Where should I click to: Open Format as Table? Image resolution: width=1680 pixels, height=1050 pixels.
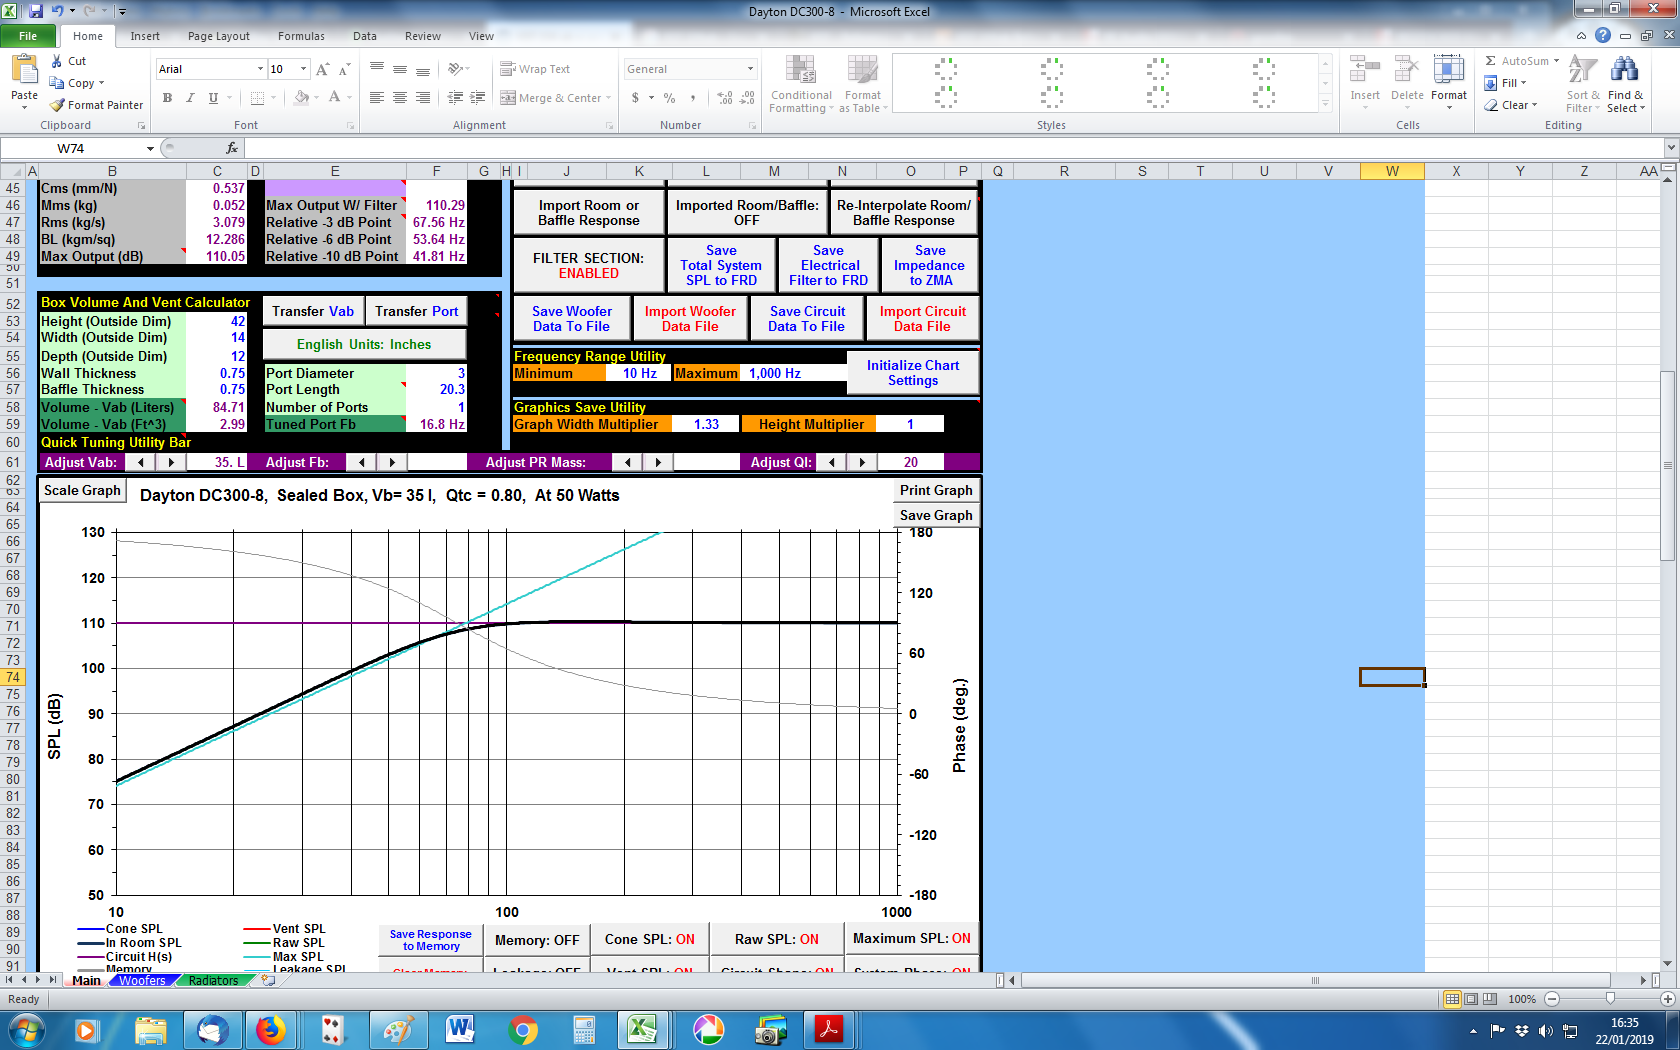[x=863, y=85]
